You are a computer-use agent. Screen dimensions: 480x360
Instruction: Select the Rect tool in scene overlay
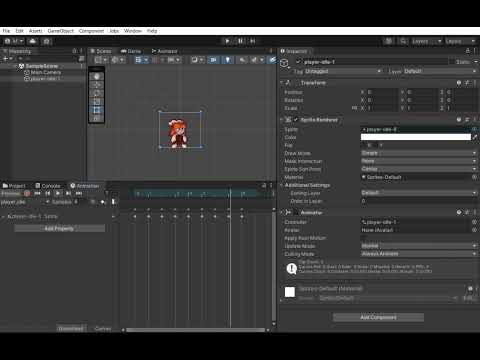tap(97, 110)
